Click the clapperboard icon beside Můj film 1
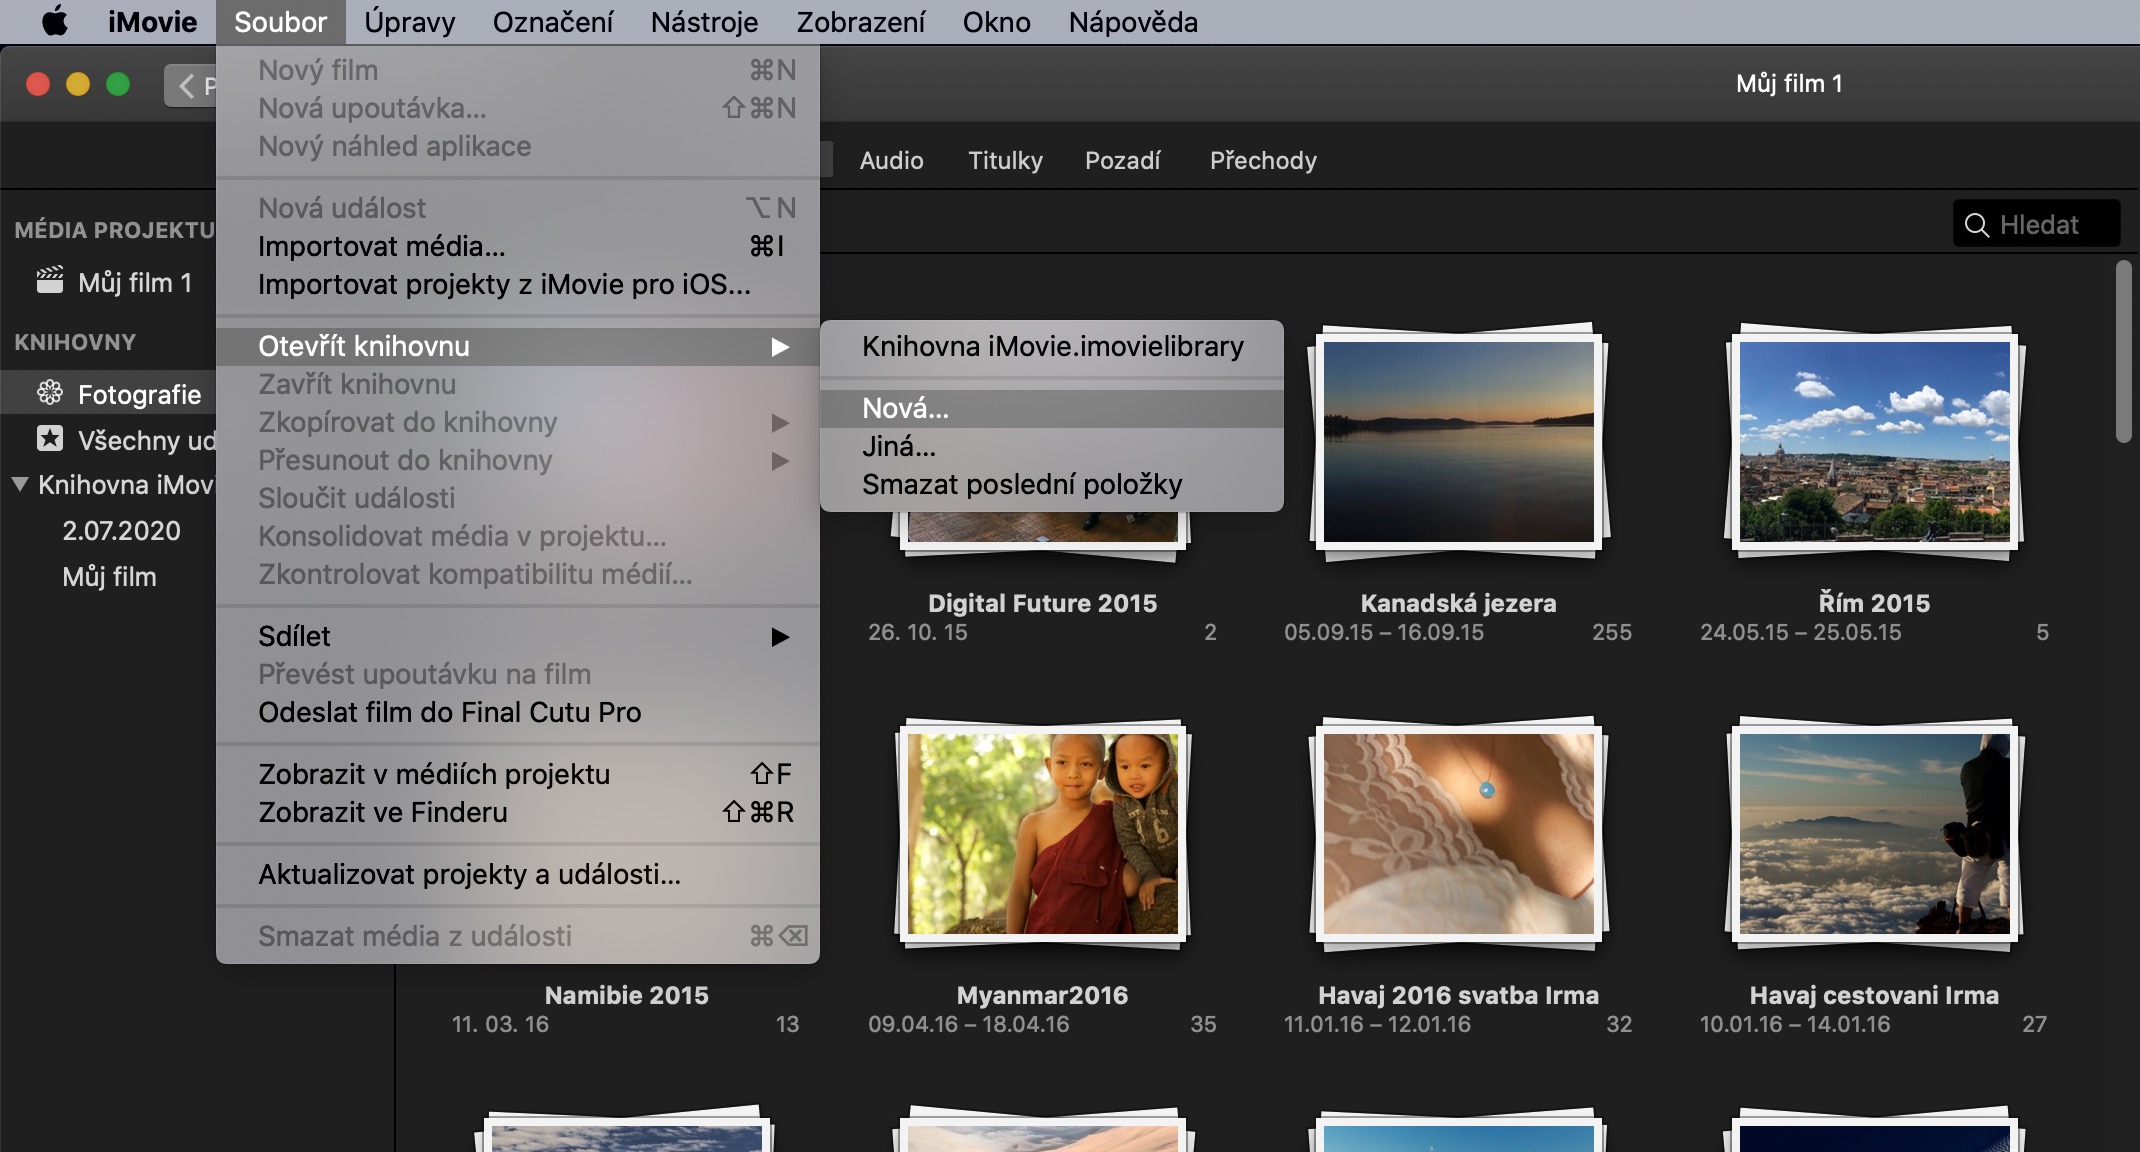 [x=50, y=281]
